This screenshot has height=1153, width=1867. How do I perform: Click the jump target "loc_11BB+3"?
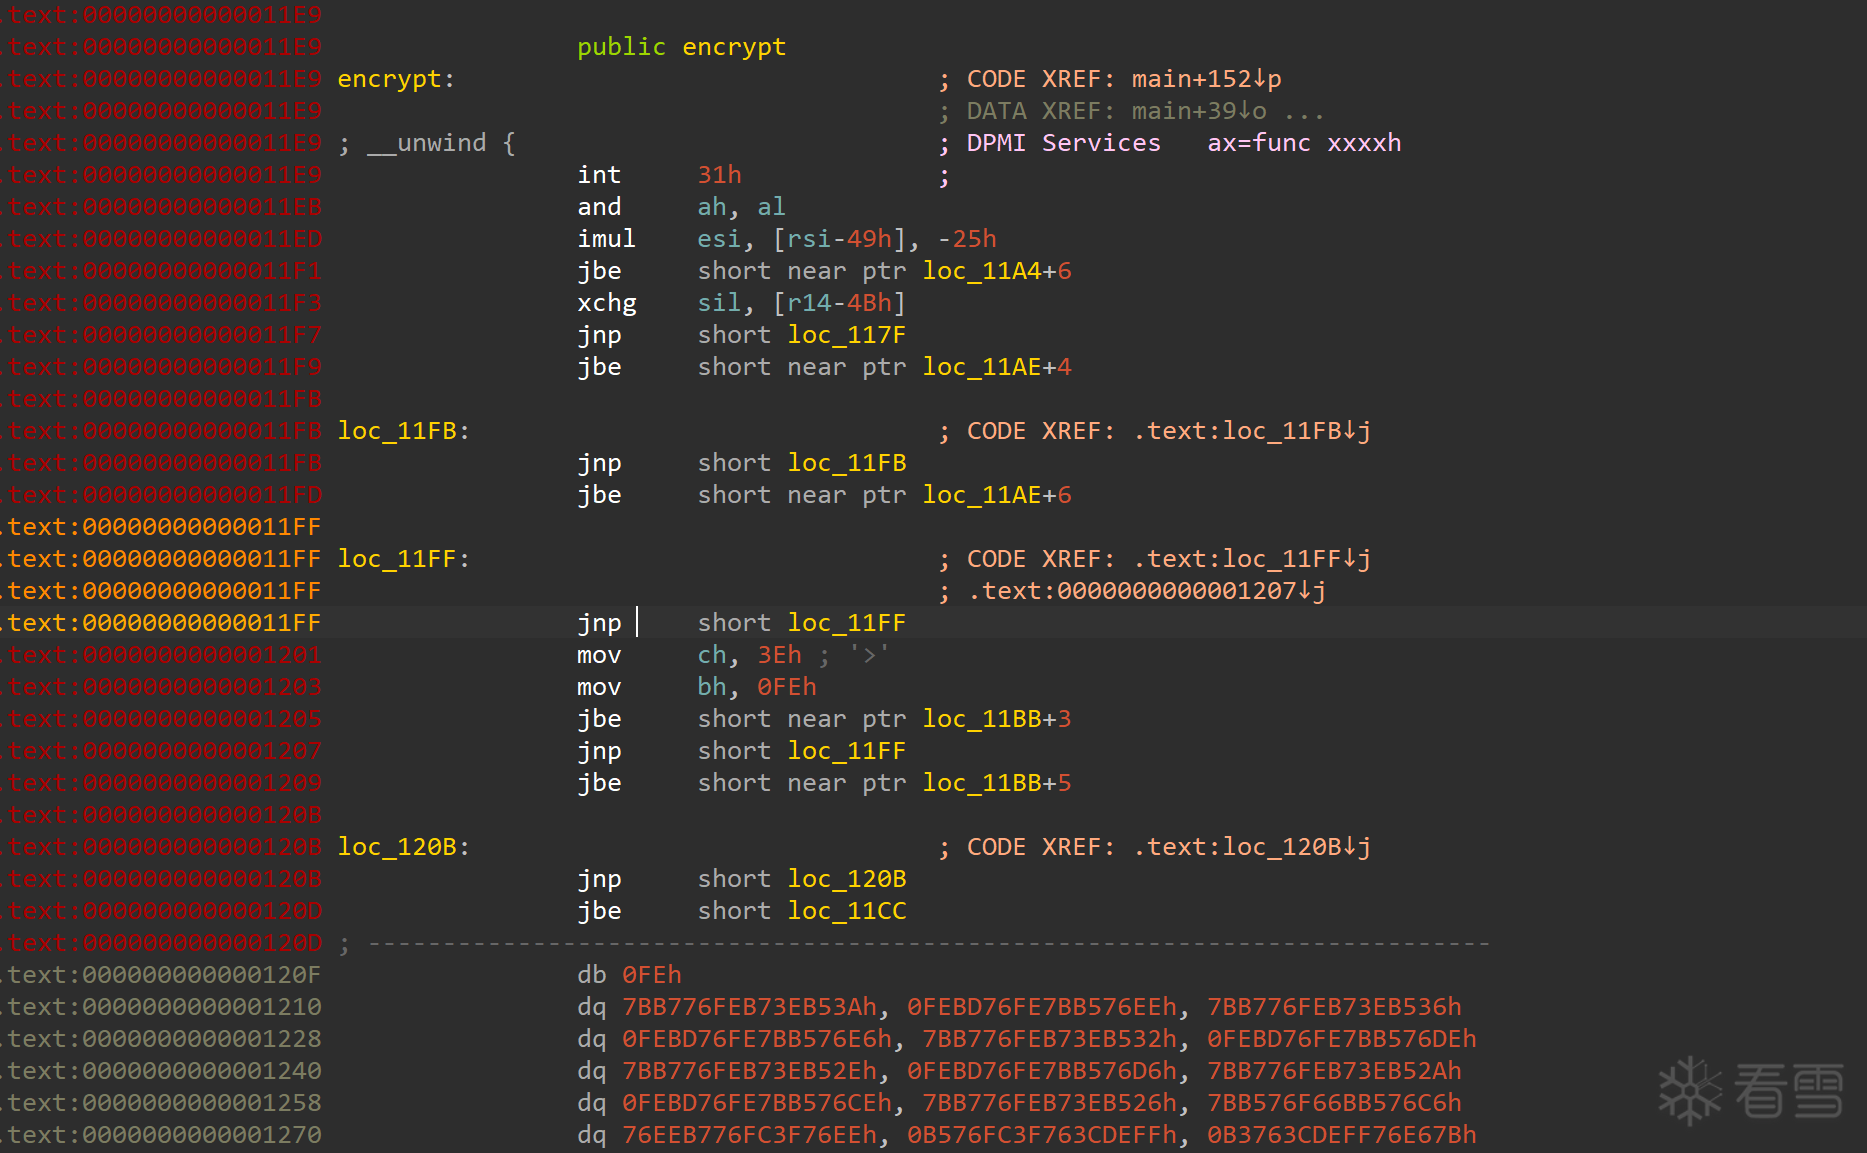(x=997, y=719)
